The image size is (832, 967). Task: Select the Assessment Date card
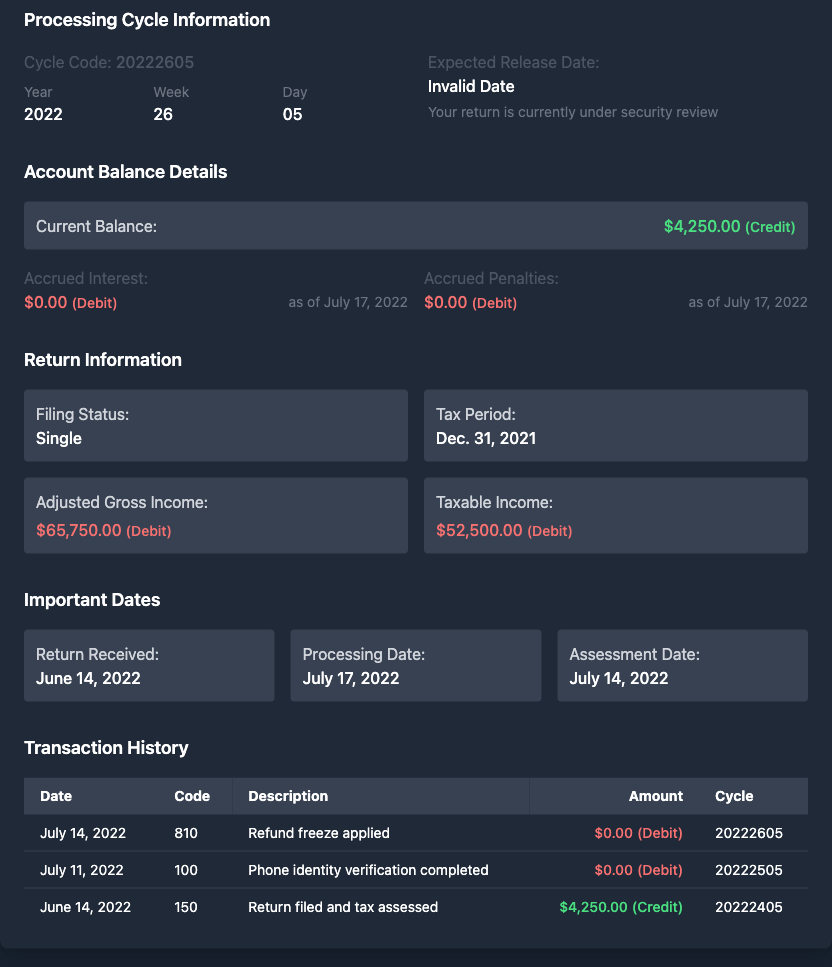coord(682,666)
